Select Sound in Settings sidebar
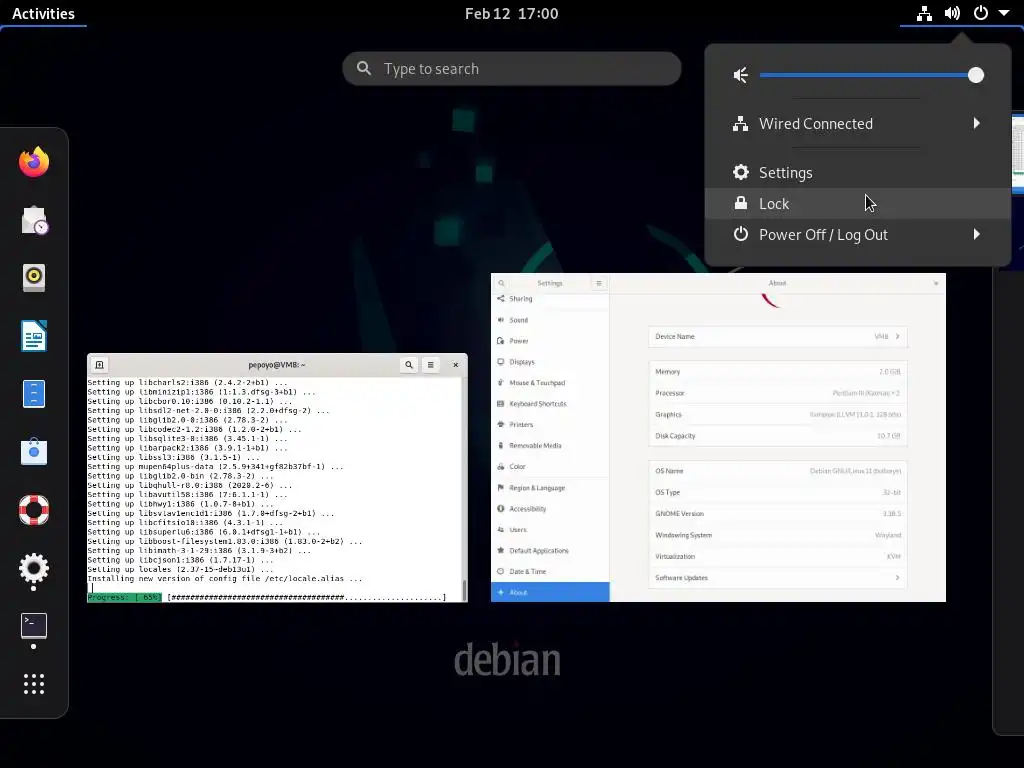 [550, 320]
